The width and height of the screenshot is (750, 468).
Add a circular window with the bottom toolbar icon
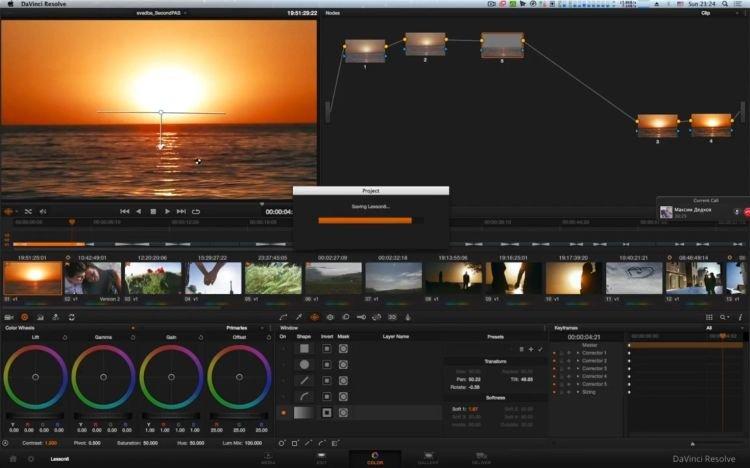coord(282,443)
